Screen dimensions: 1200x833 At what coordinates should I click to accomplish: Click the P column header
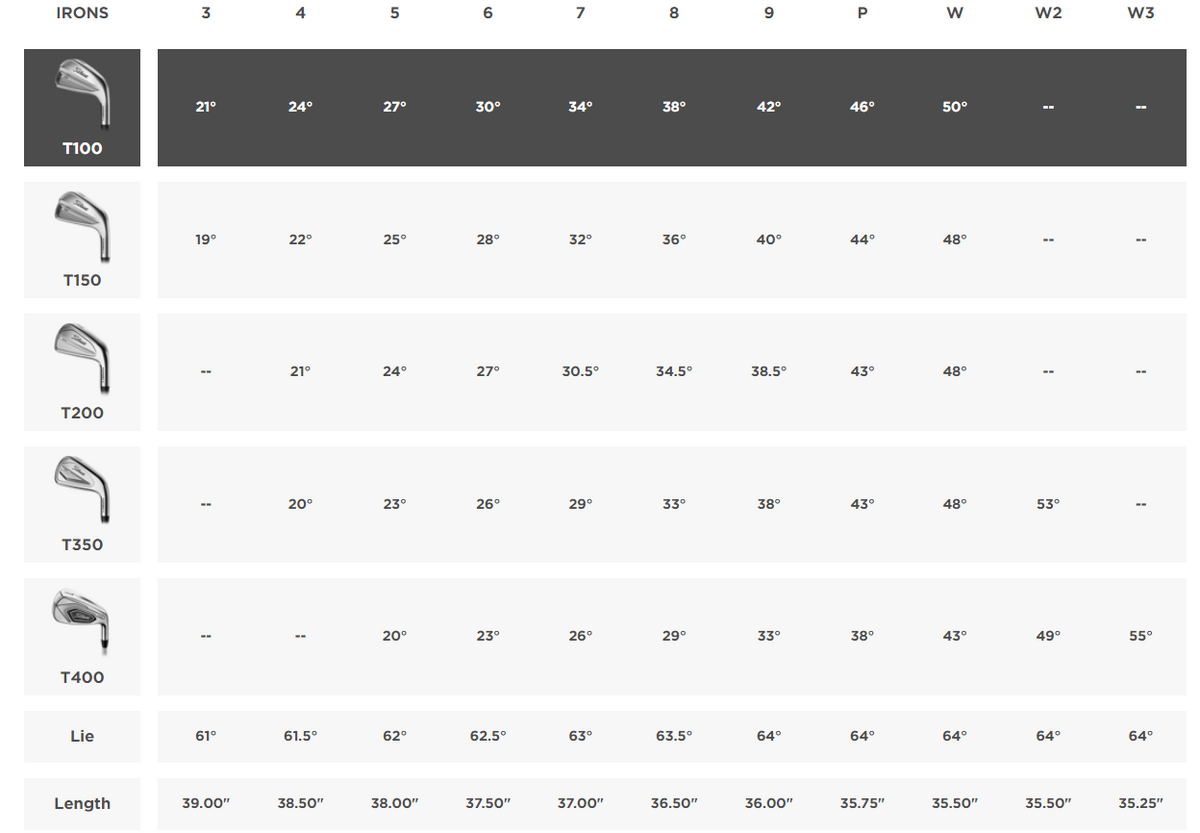click(862, 13)
